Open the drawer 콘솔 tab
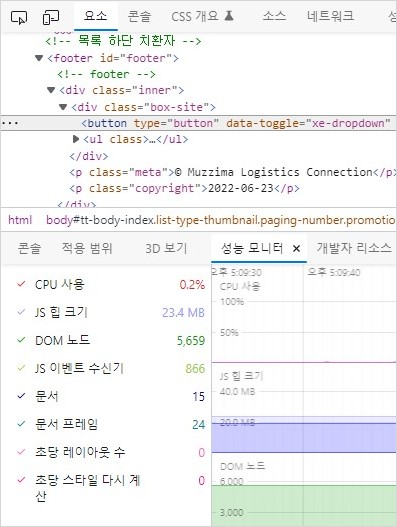 click(x=29, y=248)
